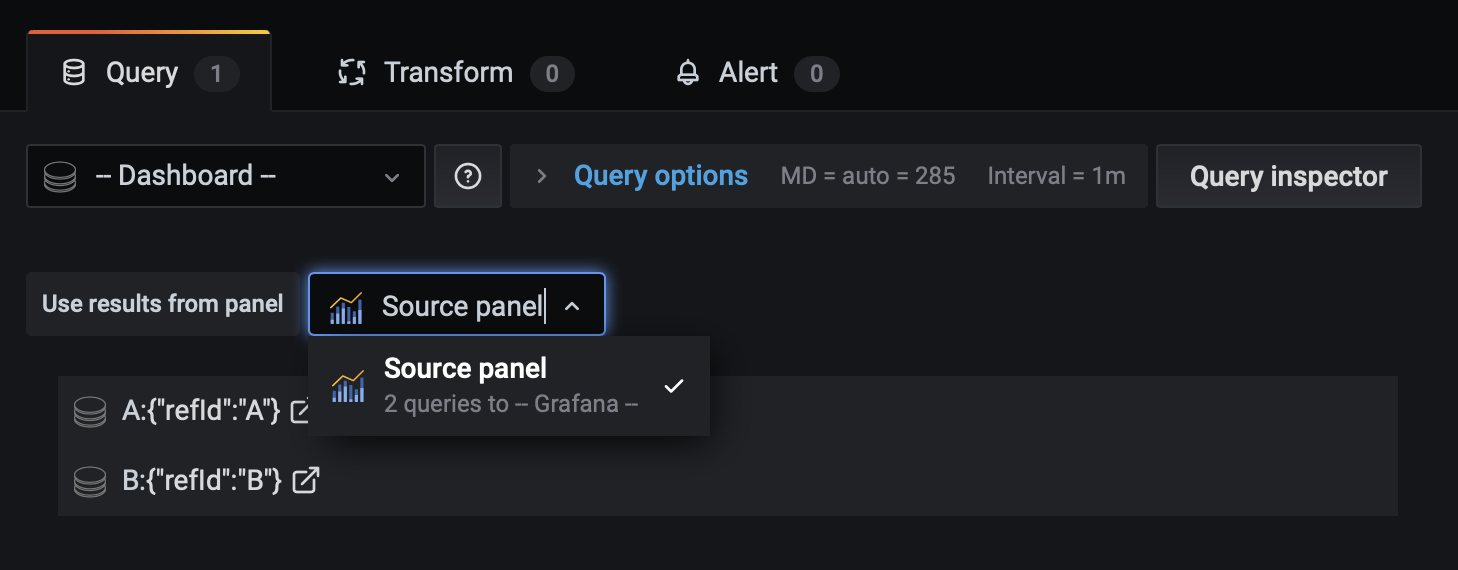Screen dimensions: 1458x570
Task: Click the MD = auto = 285 text
Action: 868,176
